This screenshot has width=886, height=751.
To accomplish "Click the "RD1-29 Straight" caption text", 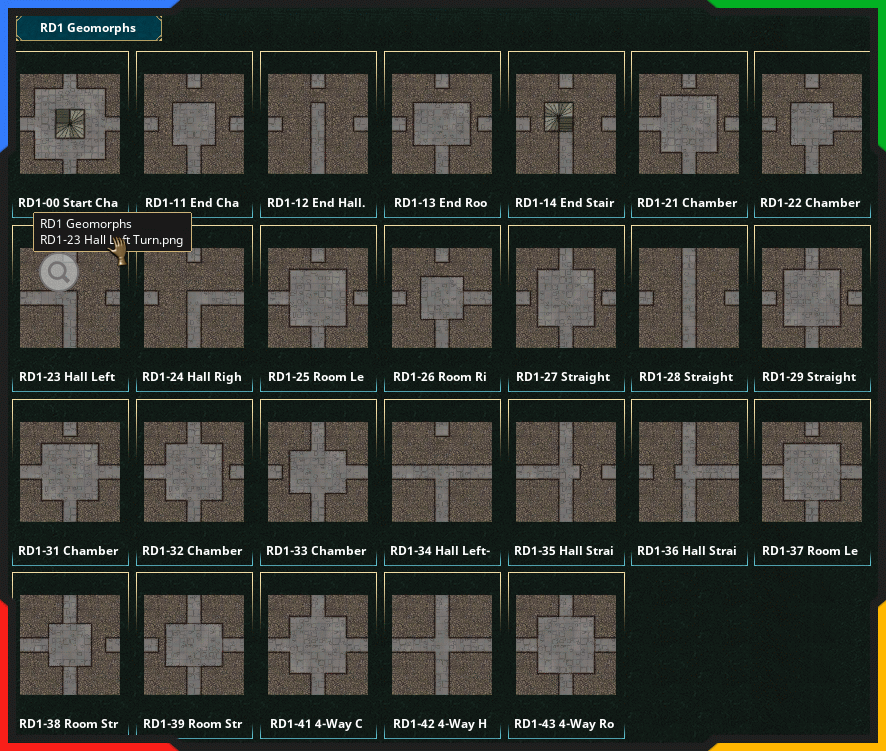I will 809,377.
